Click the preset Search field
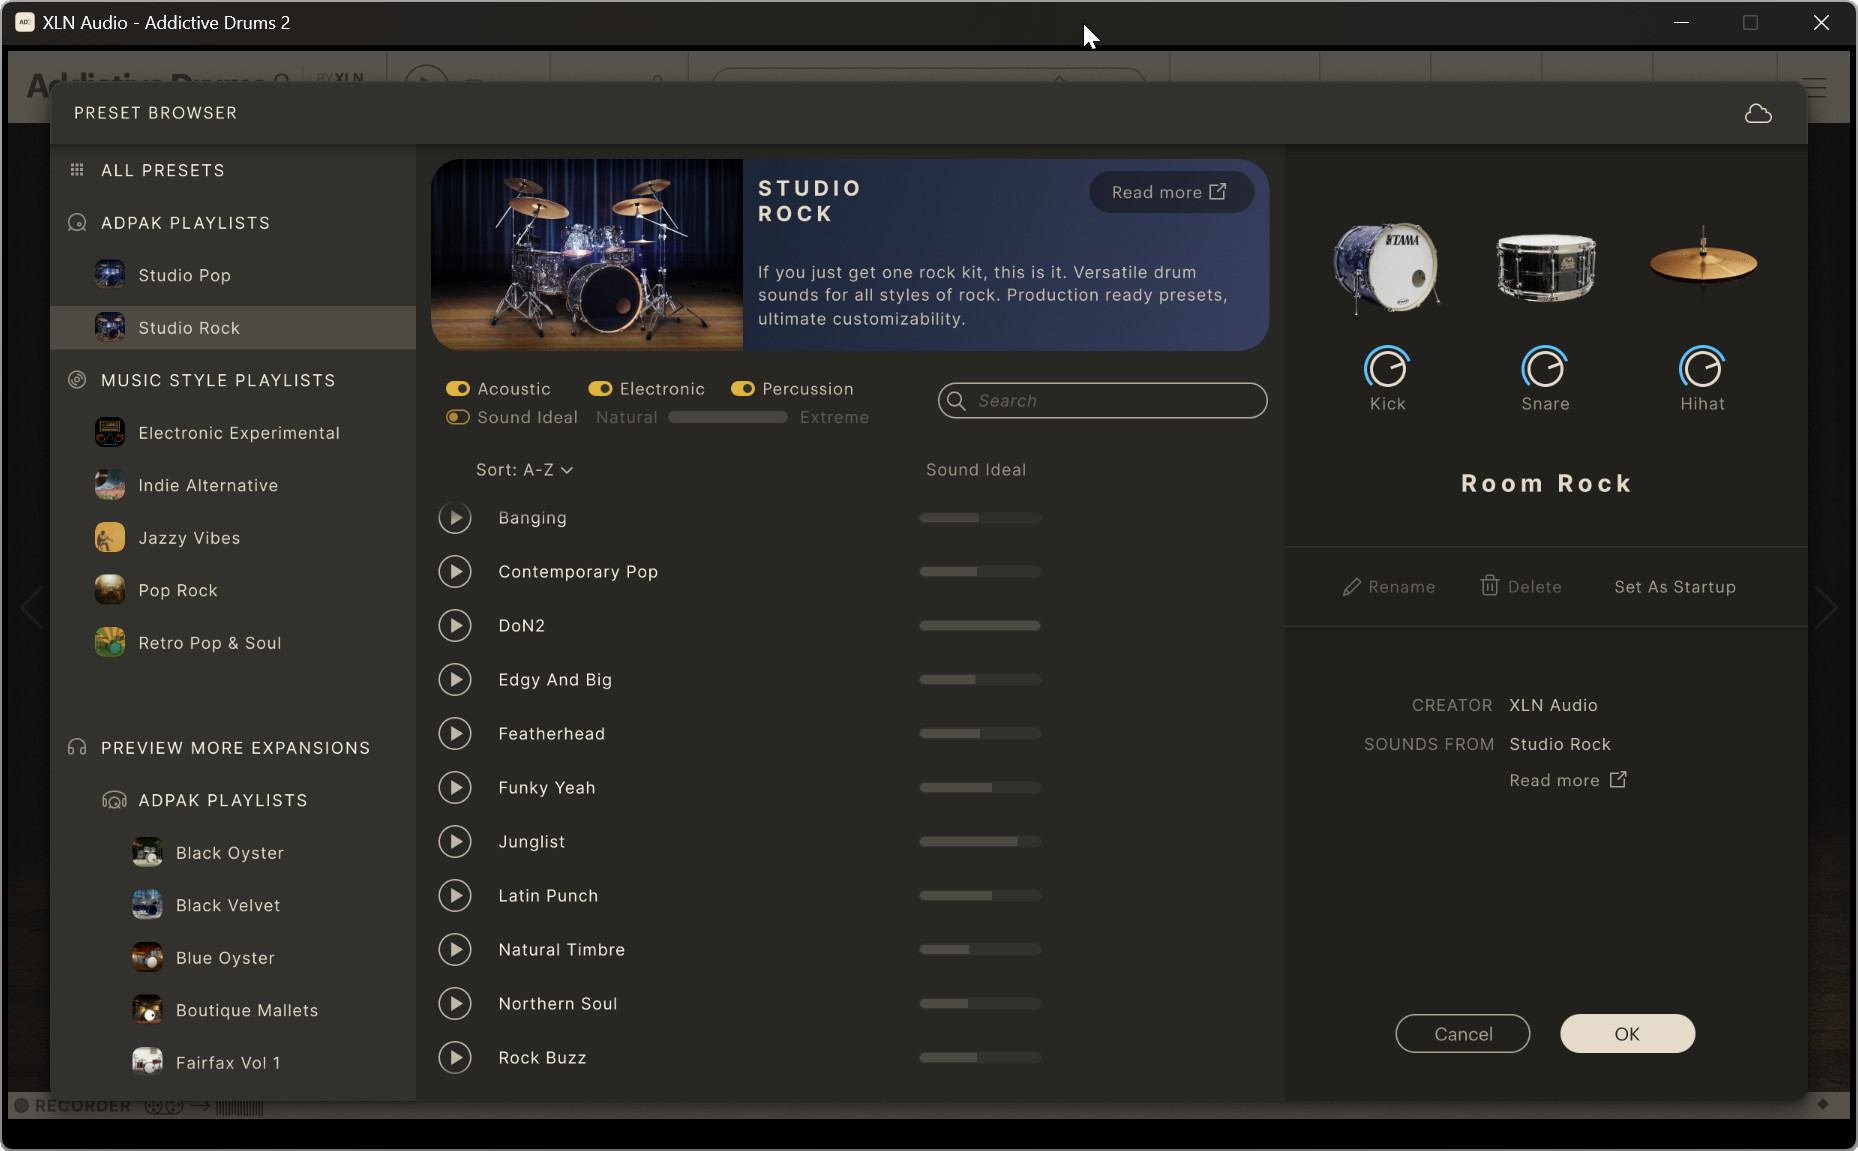1858x1151 pixels. point(1102,401)
